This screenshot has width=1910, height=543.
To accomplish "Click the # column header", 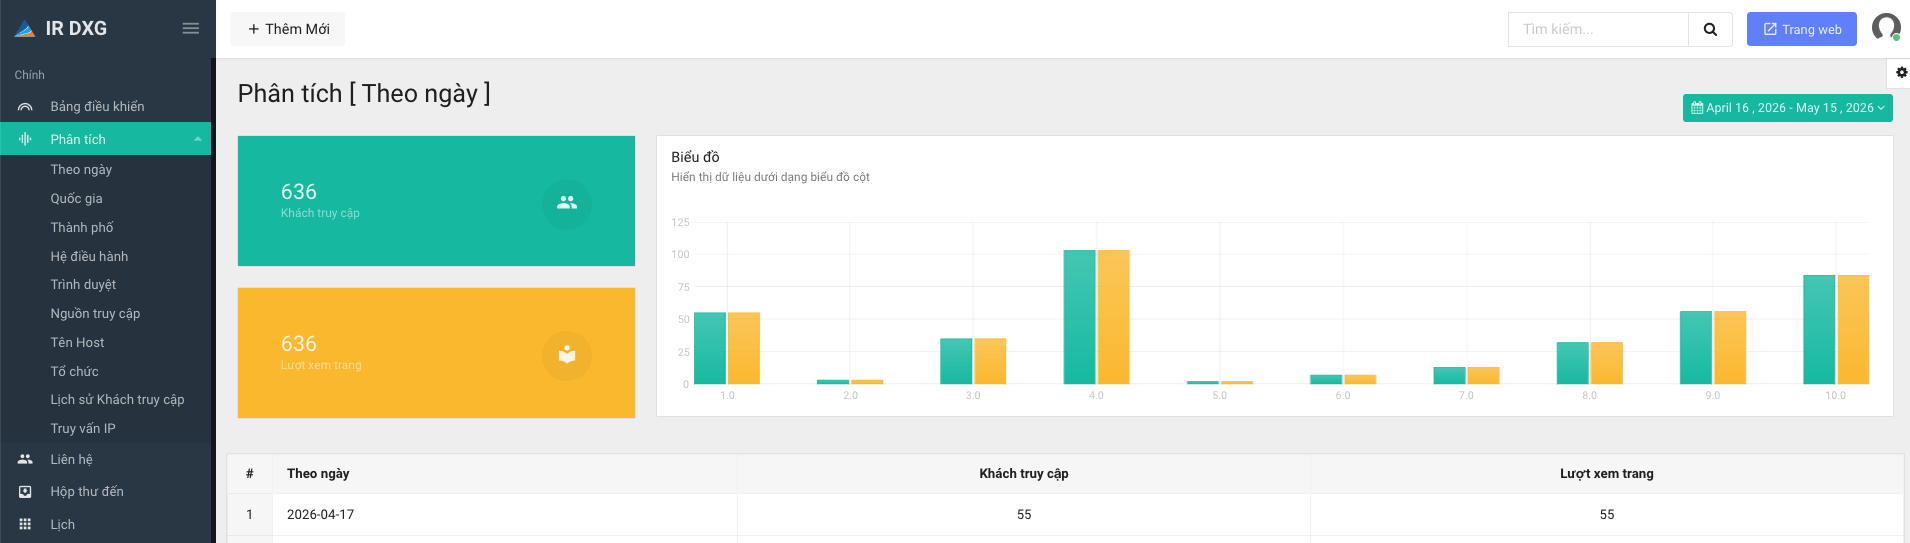I will [x=249, y=474].
